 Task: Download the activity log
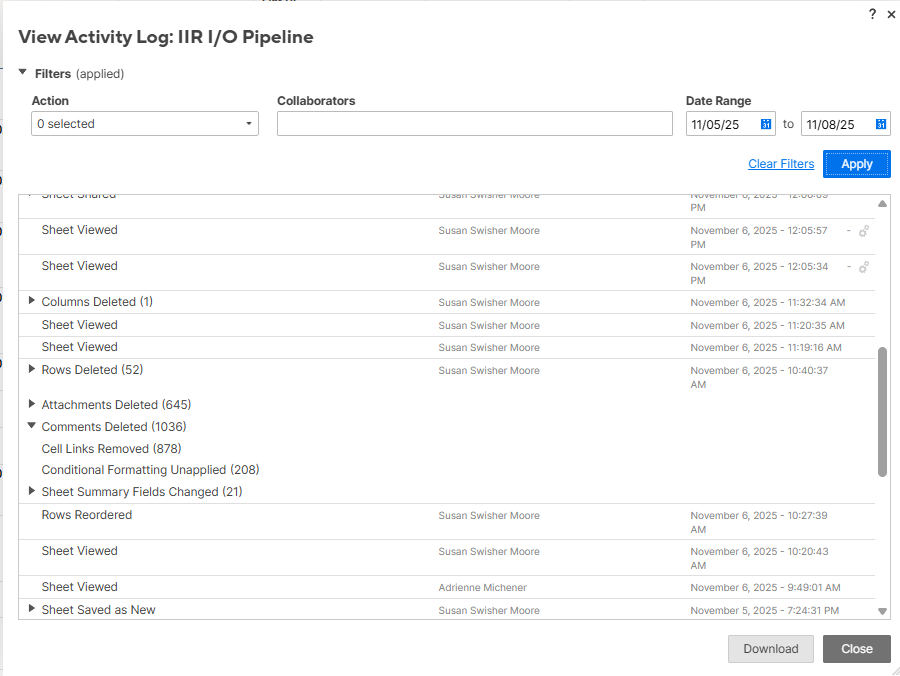click(x=770, y=648)
